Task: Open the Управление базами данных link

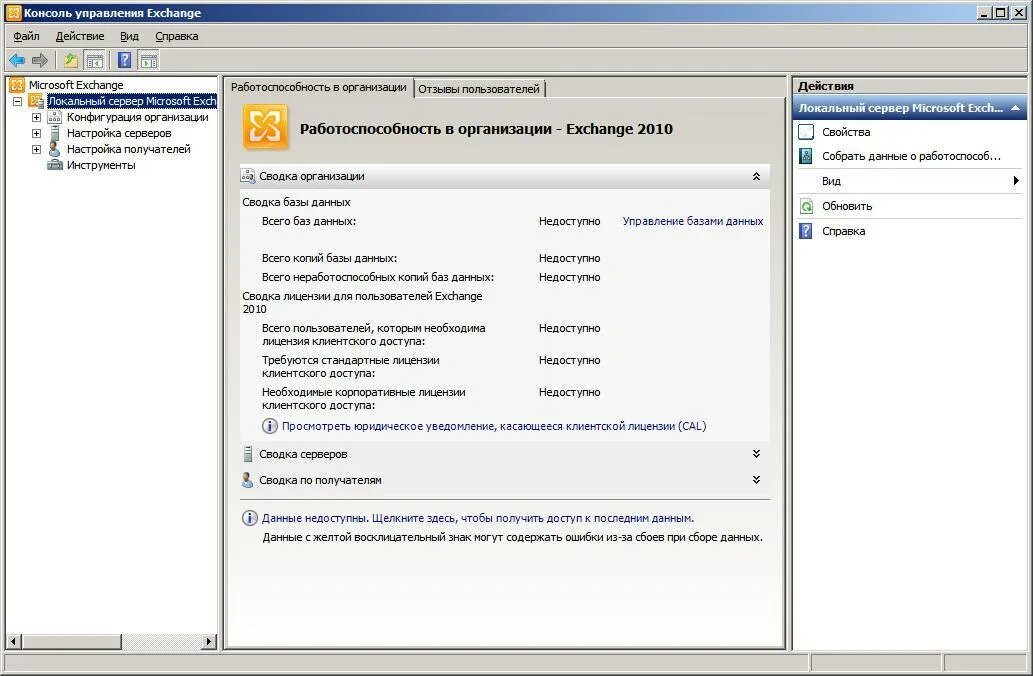Action: click(x=693, y=221)
